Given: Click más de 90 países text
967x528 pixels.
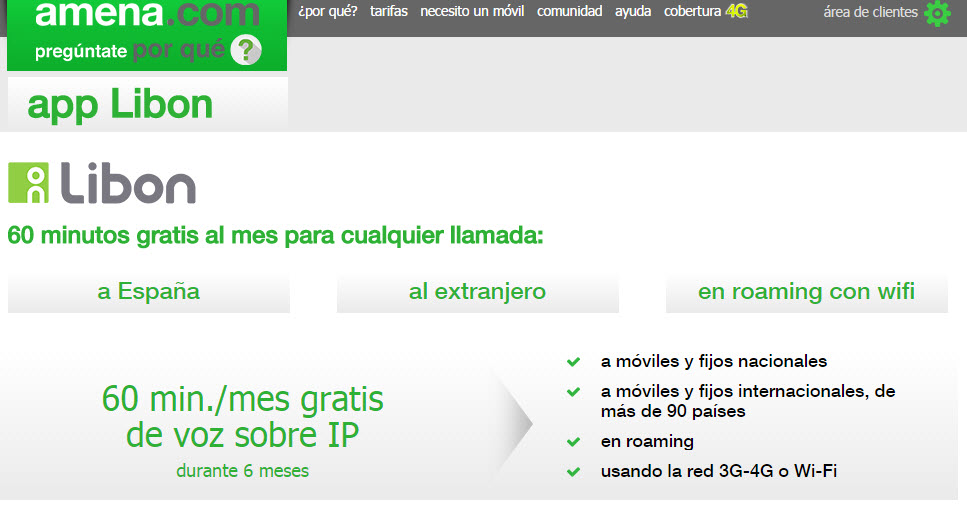Looking at the screenshot, I should click(673, 411).
